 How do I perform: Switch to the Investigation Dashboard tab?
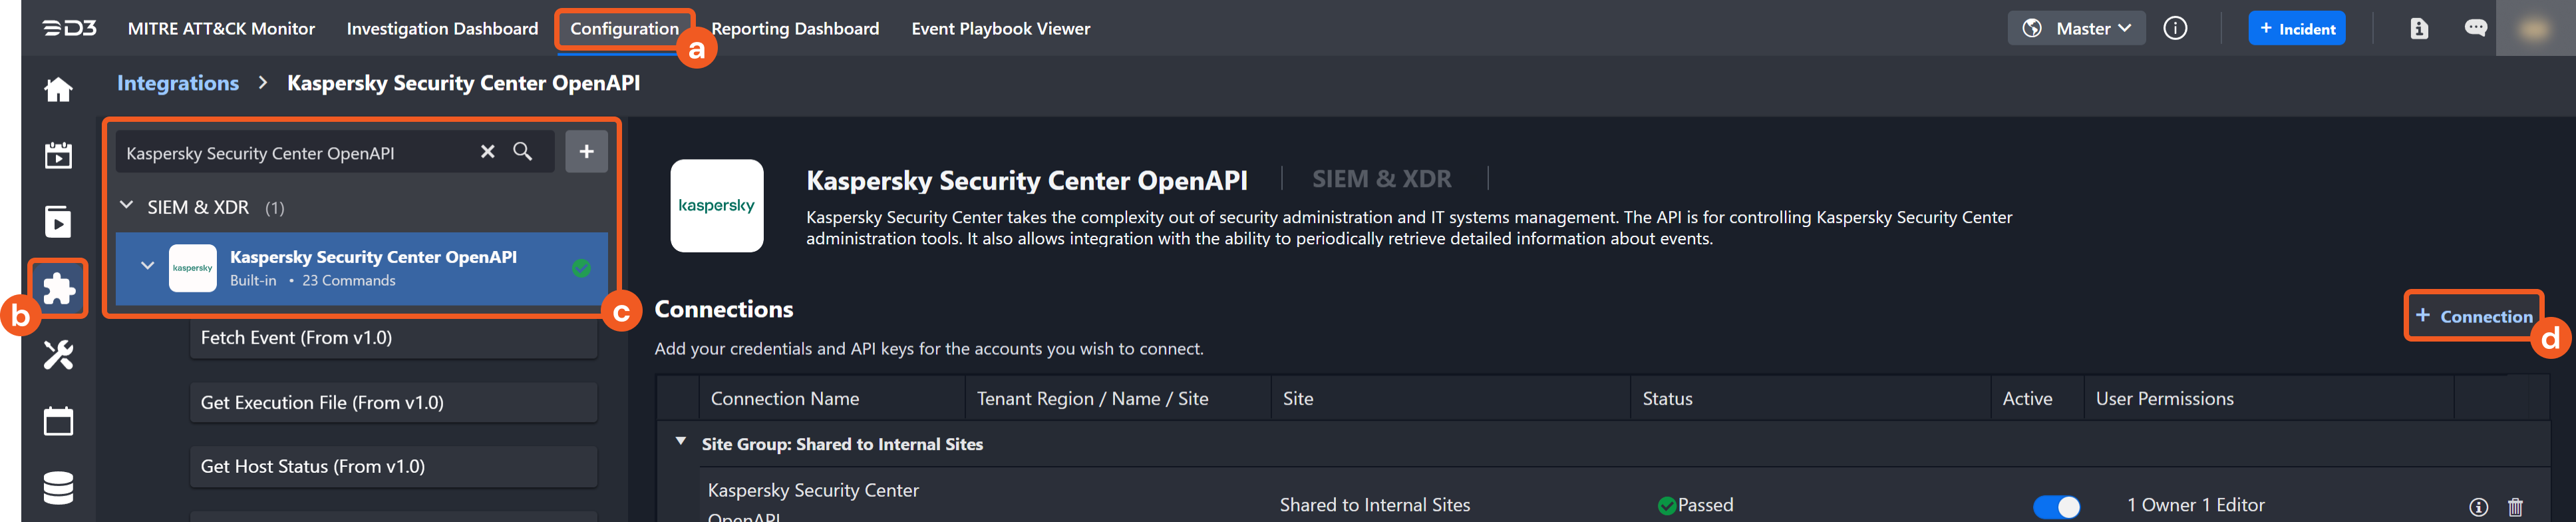click(x=442, y=29)
